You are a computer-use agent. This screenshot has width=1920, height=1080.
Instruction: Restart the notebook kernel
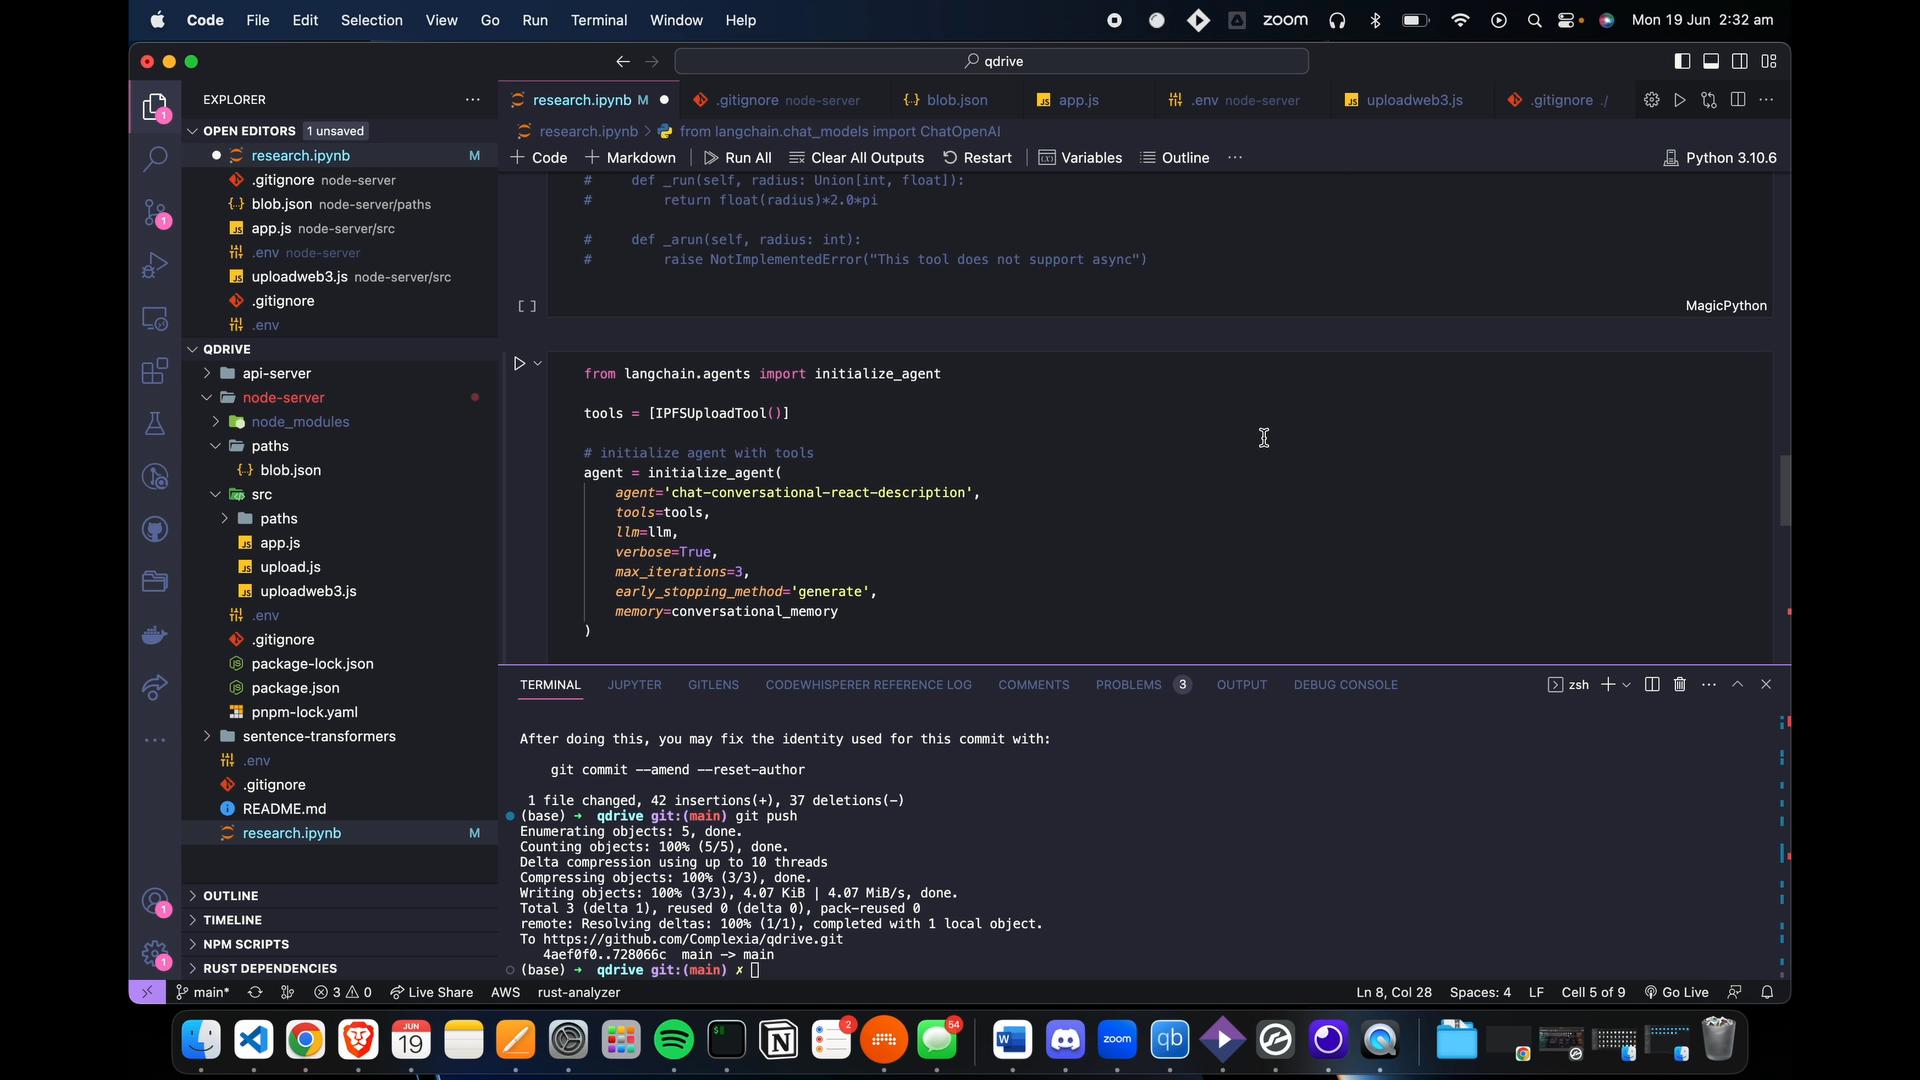click(x=978, y=158)
